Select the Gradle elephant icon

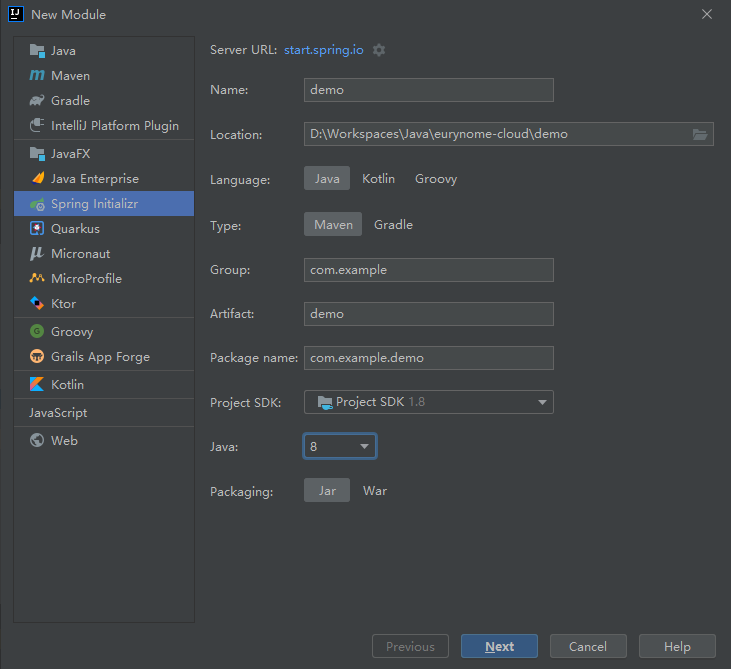point(37,101)
